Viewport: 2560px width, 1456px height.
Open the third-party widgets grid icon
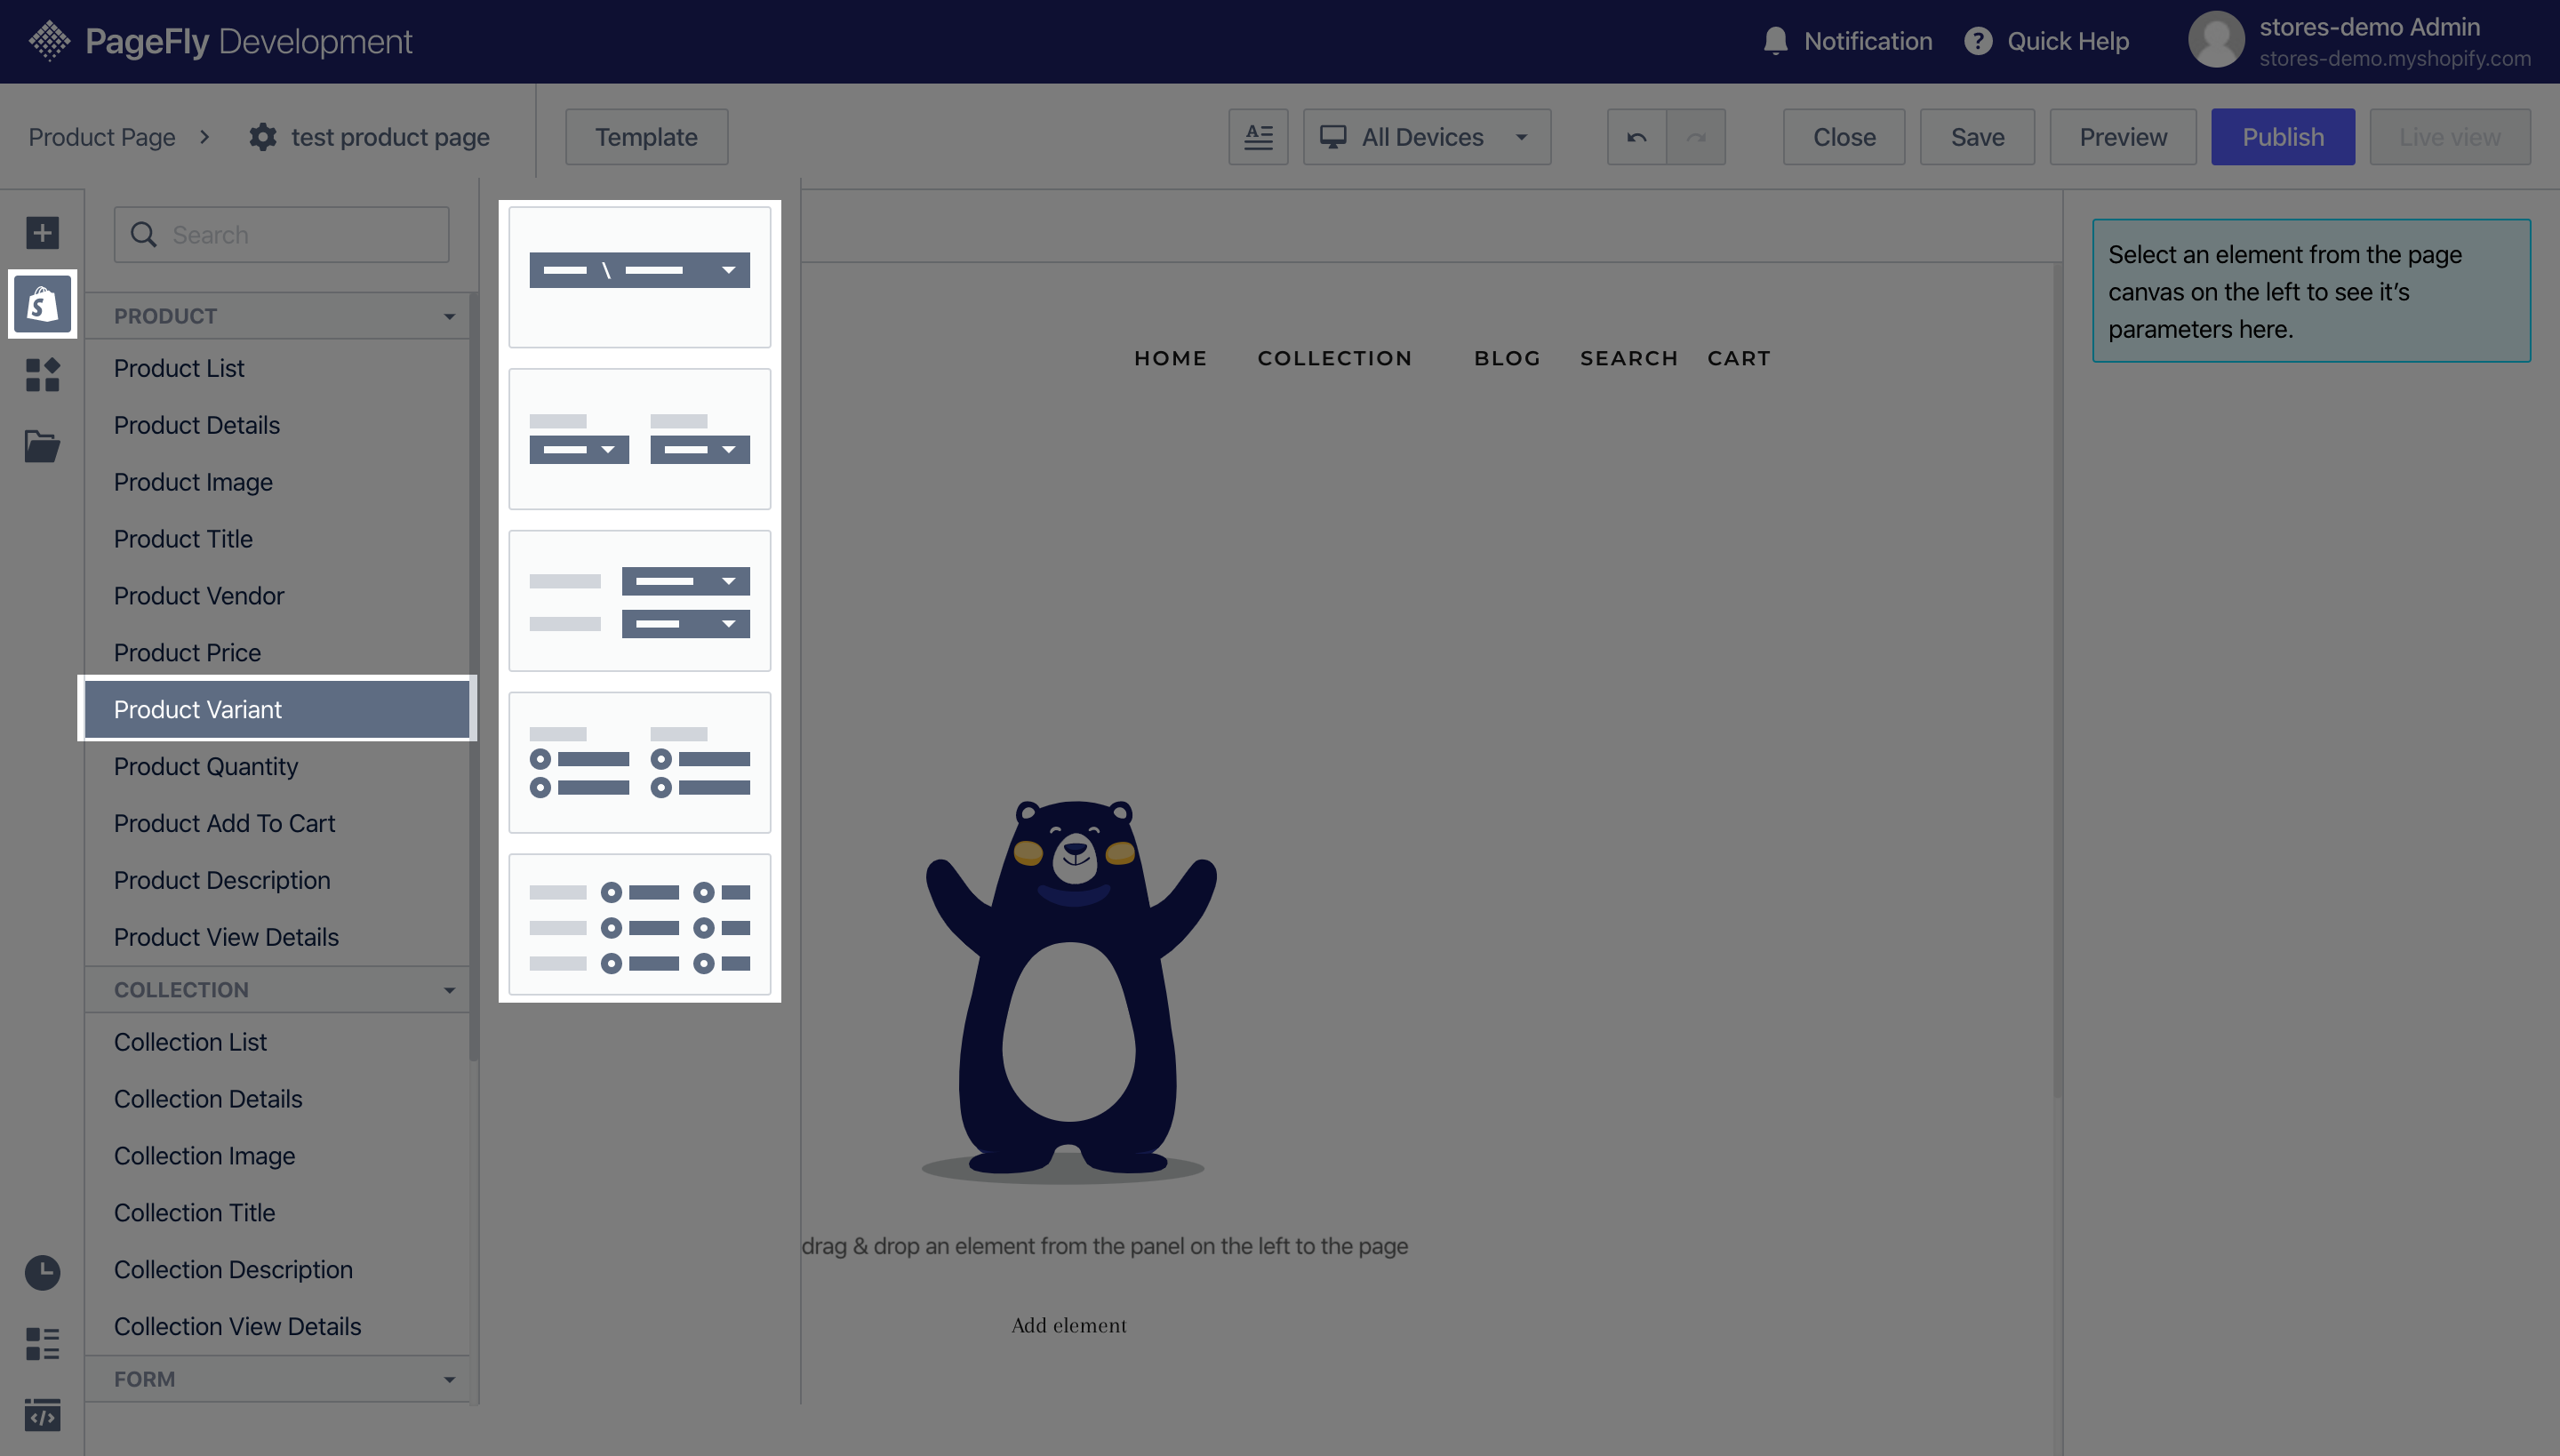coord(42,375)
